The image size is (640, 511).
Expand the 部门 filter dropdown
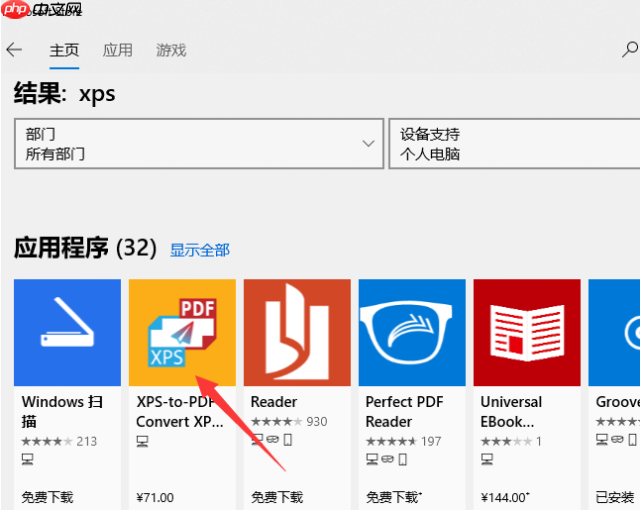(x=199, y=144)
